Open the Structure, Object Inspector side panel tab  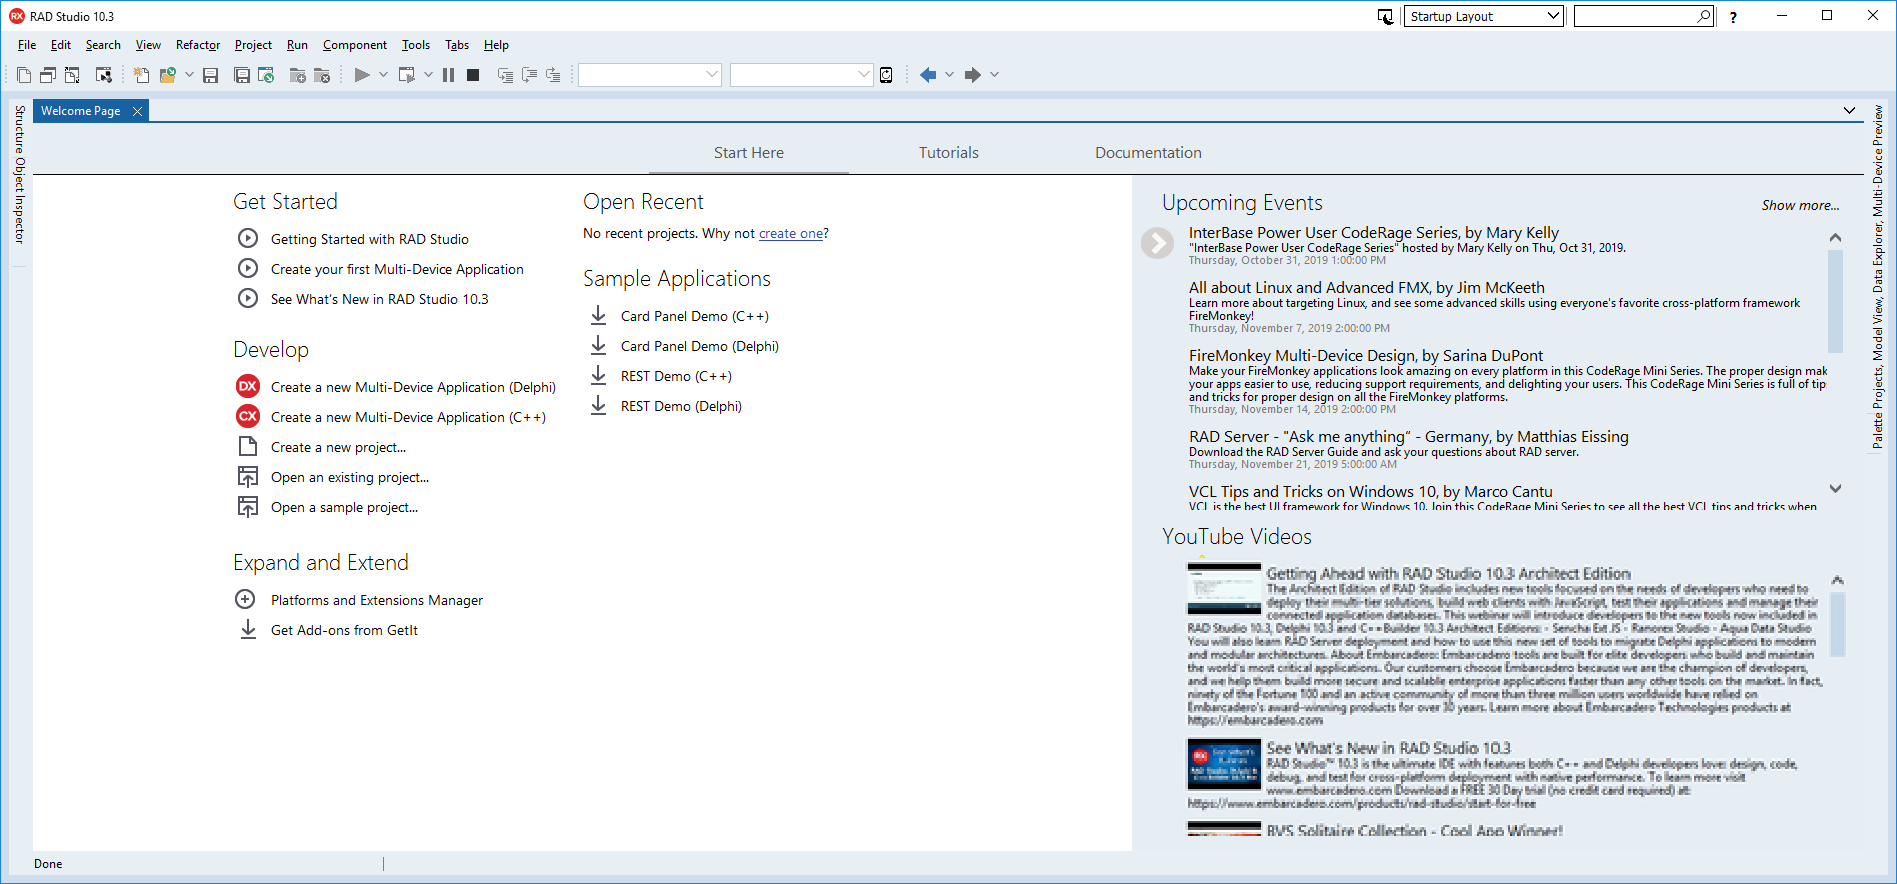click(x=19, y=174)
